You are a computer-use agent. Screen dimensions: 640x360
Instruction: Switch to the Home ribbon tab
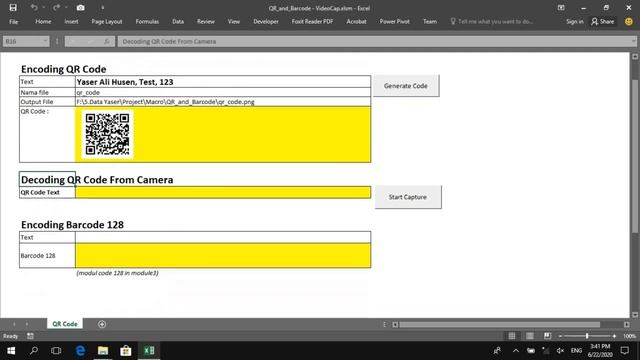(x=43, y=22)
